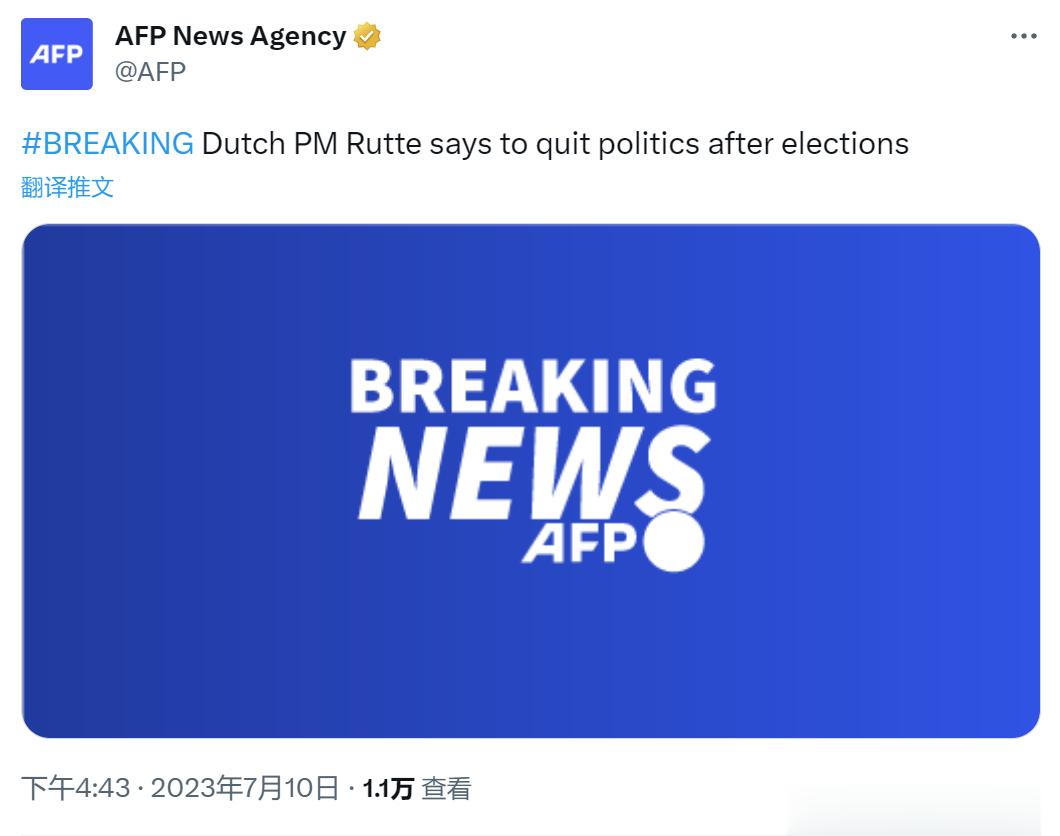Click the AFP profile avatar
Screen dimensions: 1060x836
coord(57,54)
